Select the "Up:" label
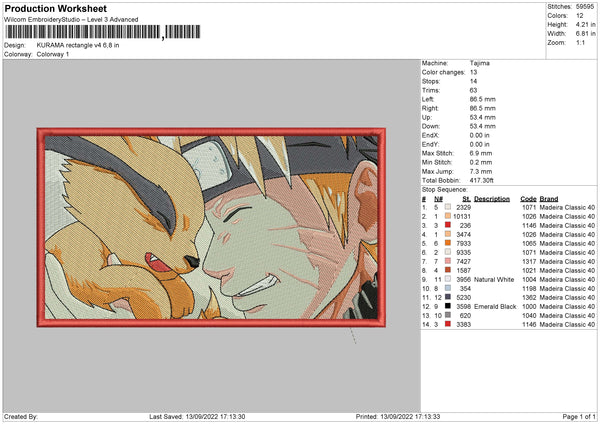The height and width of the screenshot is (424, 600). point(427,117)
